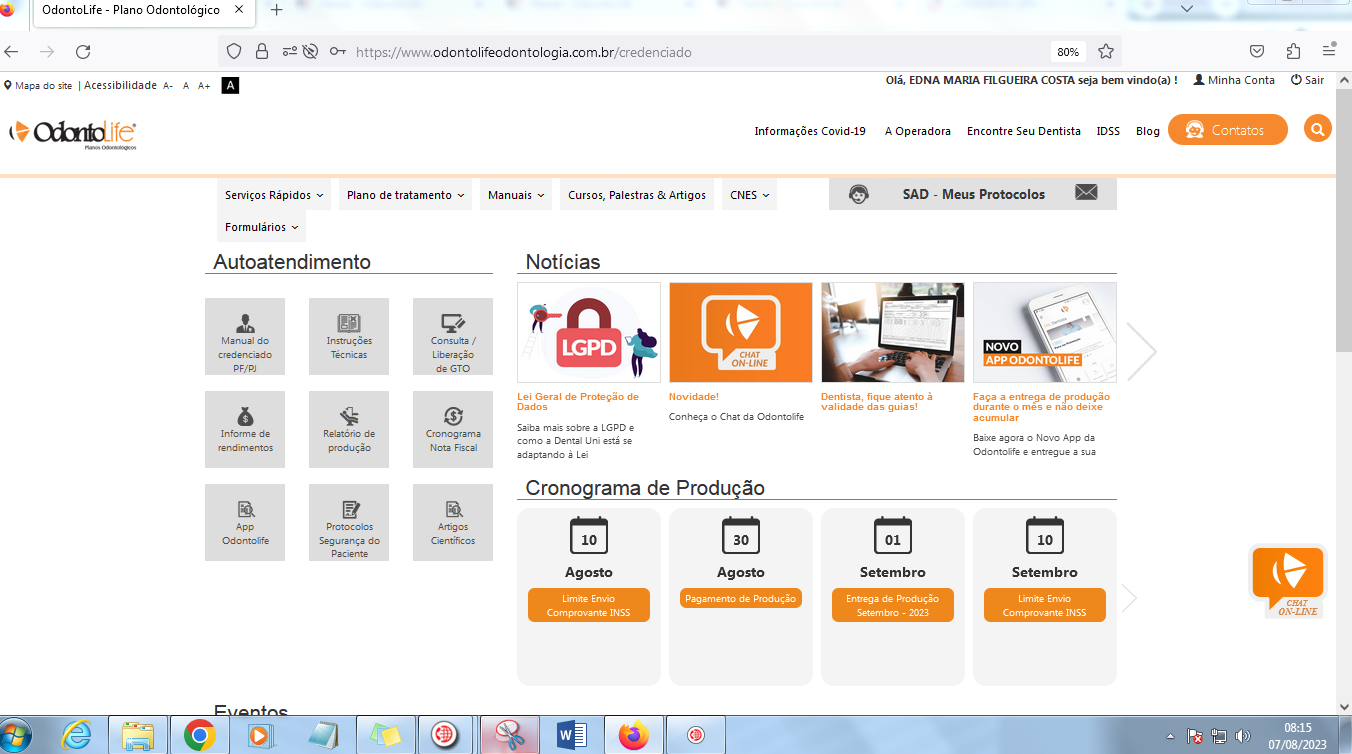Image resolution: width=1352 pixels, height=754 pixels.
Task: Click the OdontoLife logo
Action: point(73,134)
